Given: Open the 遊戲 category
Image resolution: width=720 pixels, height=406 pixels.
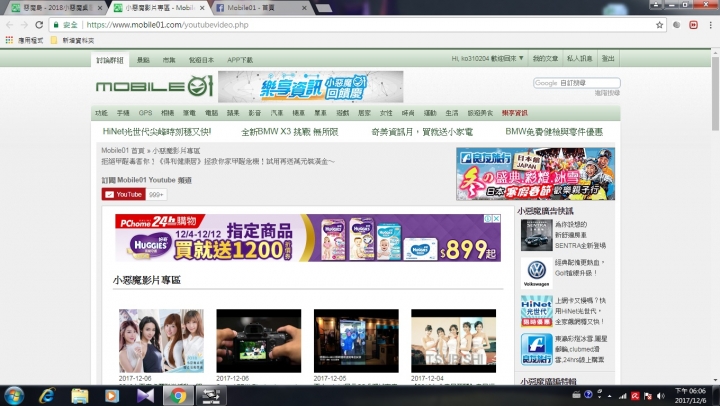Looking at the screenshot, I should pos(343,113).
